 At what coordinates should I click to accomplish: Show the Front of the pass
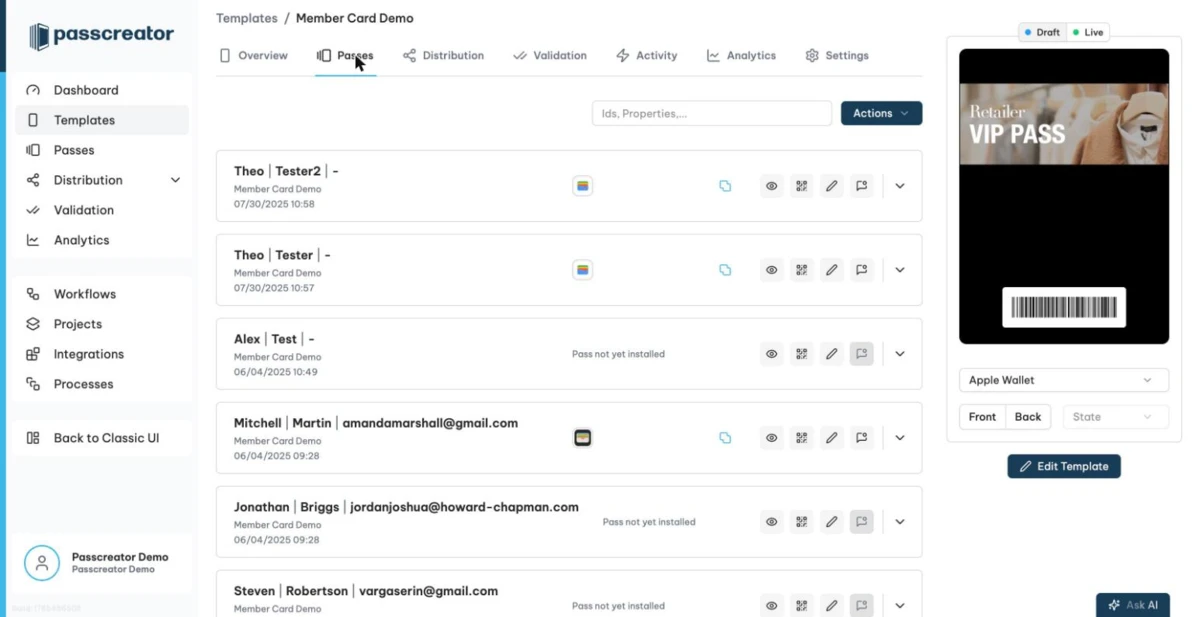coord(982,417)
